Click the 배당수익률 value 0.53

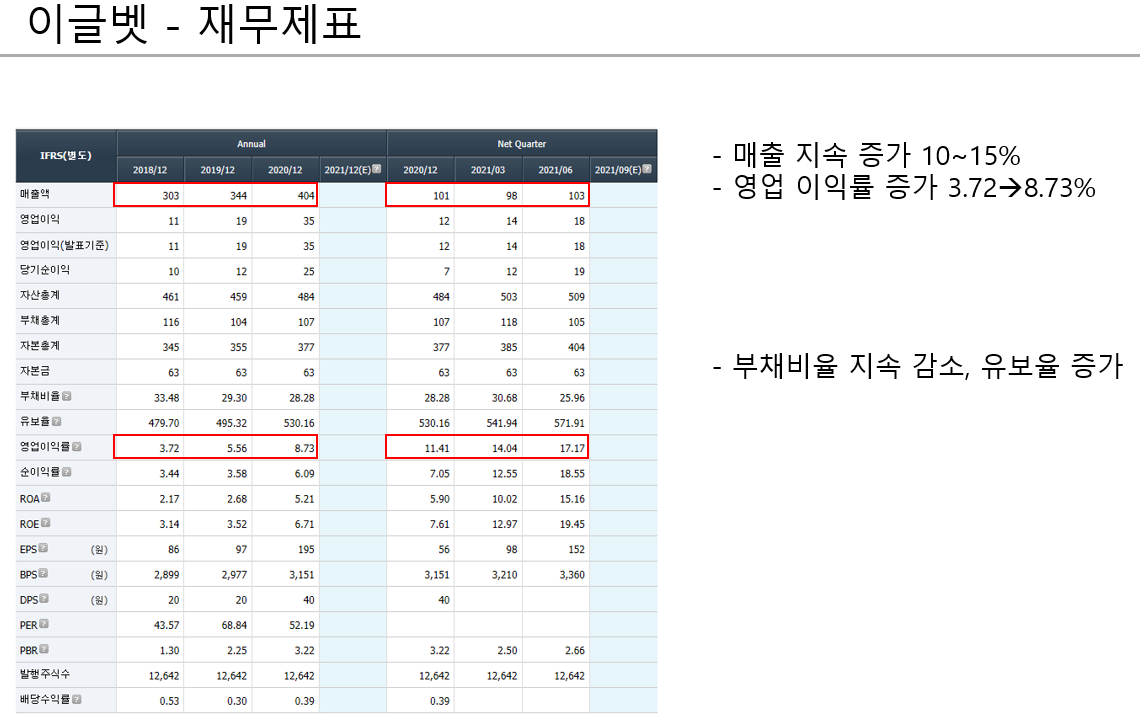click(x=169, y=701)
